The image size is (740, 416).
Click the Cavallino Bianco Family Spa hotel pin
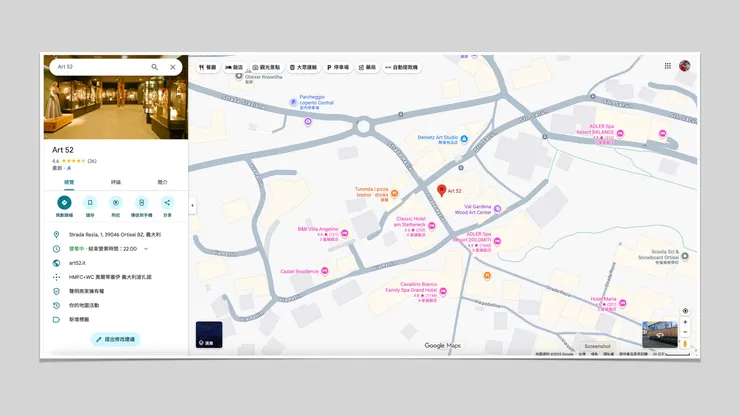pos(443,291)
